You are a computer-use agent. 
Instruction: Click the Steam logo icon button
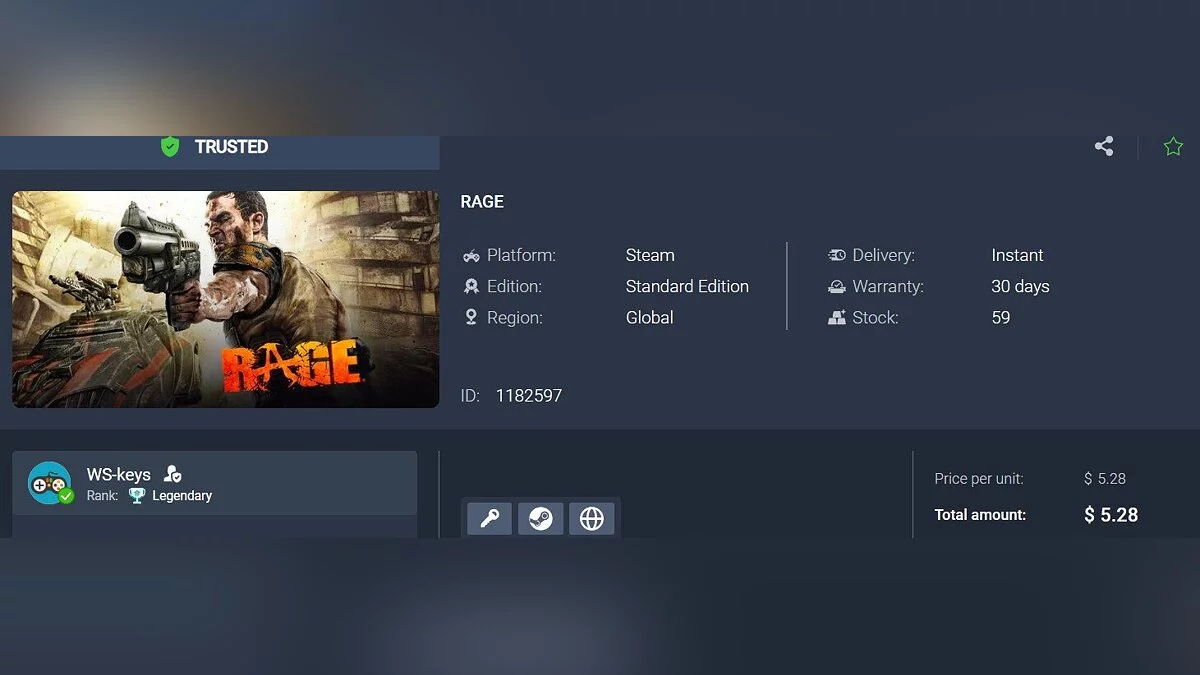pyautogui.click(x=541, y=519)
